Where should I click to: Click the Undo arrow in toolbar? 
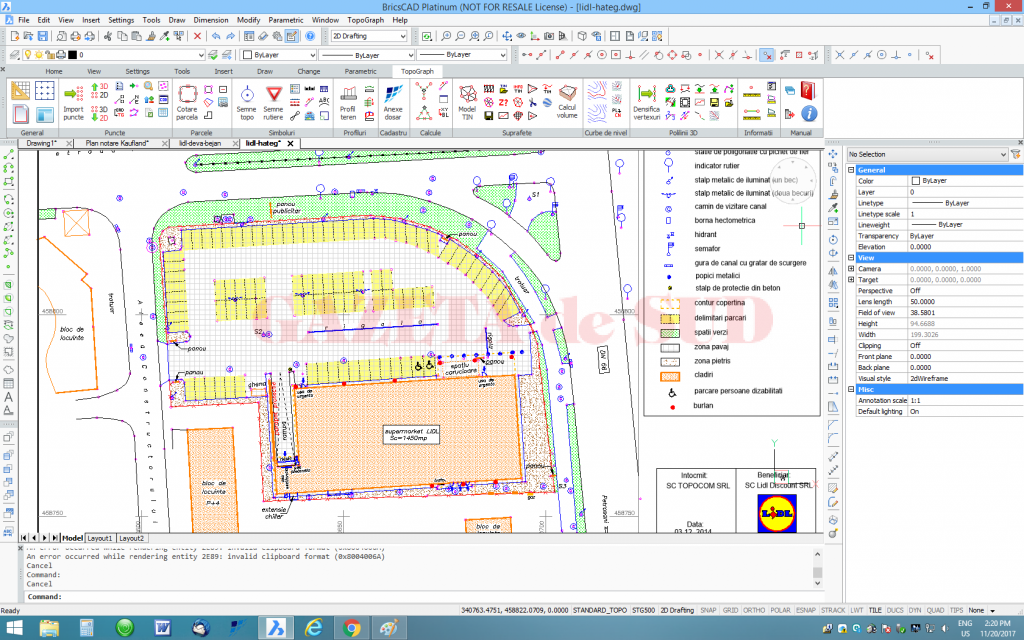point(216,36)
